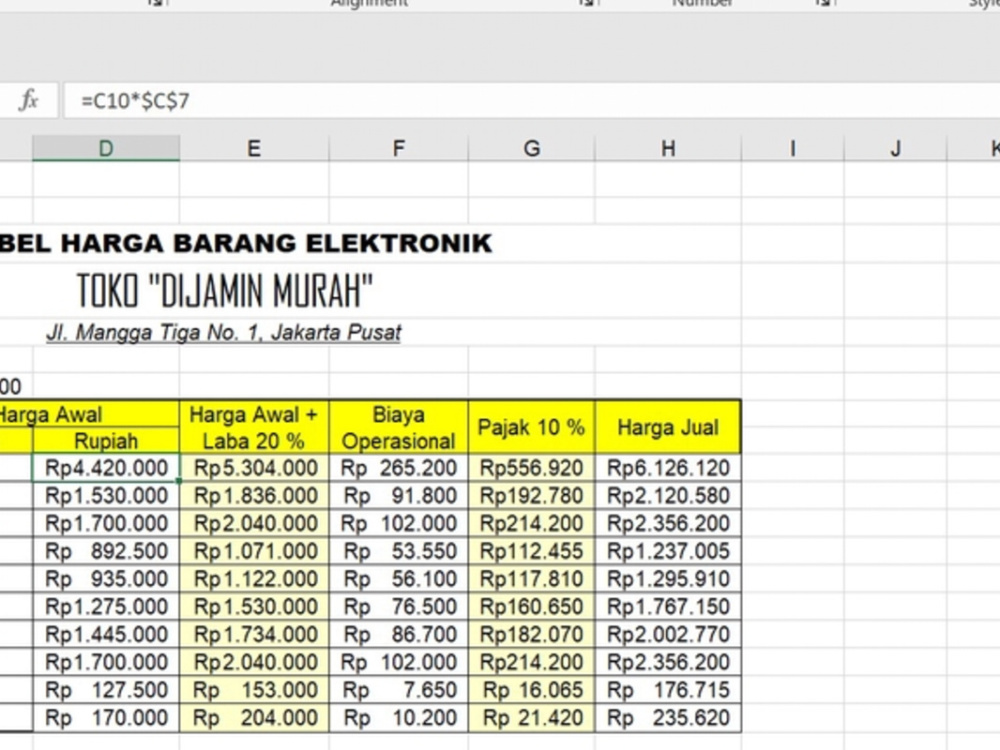The height and width of the screenshot is (750, 1000).
Task: Select cell with value Rp 204.000
Action: click(x=254, y=718)
